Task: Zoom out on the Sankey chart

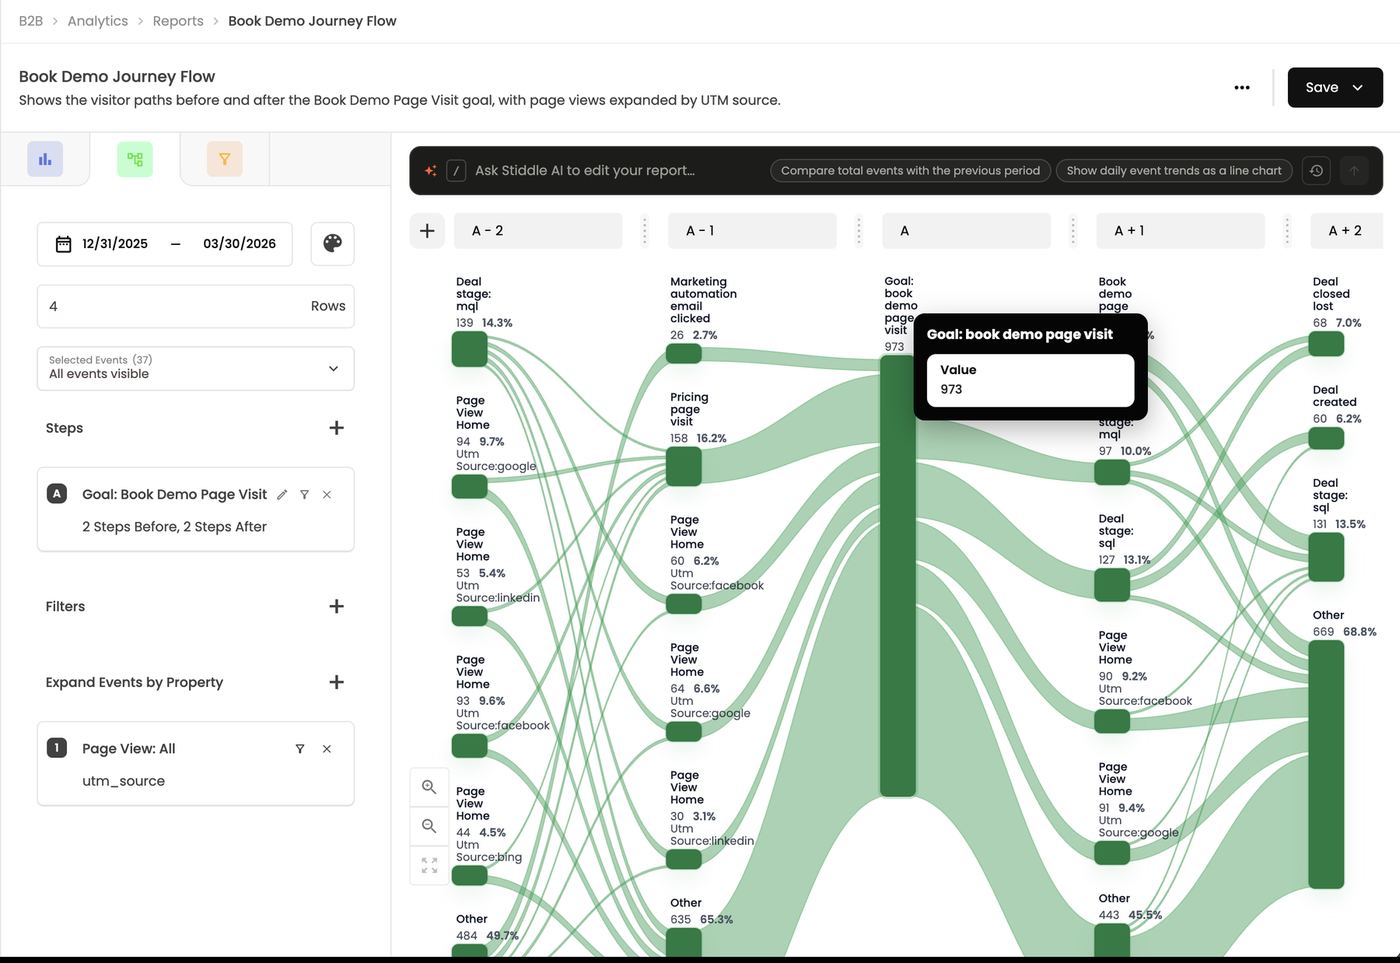Action: pos(429,826)
